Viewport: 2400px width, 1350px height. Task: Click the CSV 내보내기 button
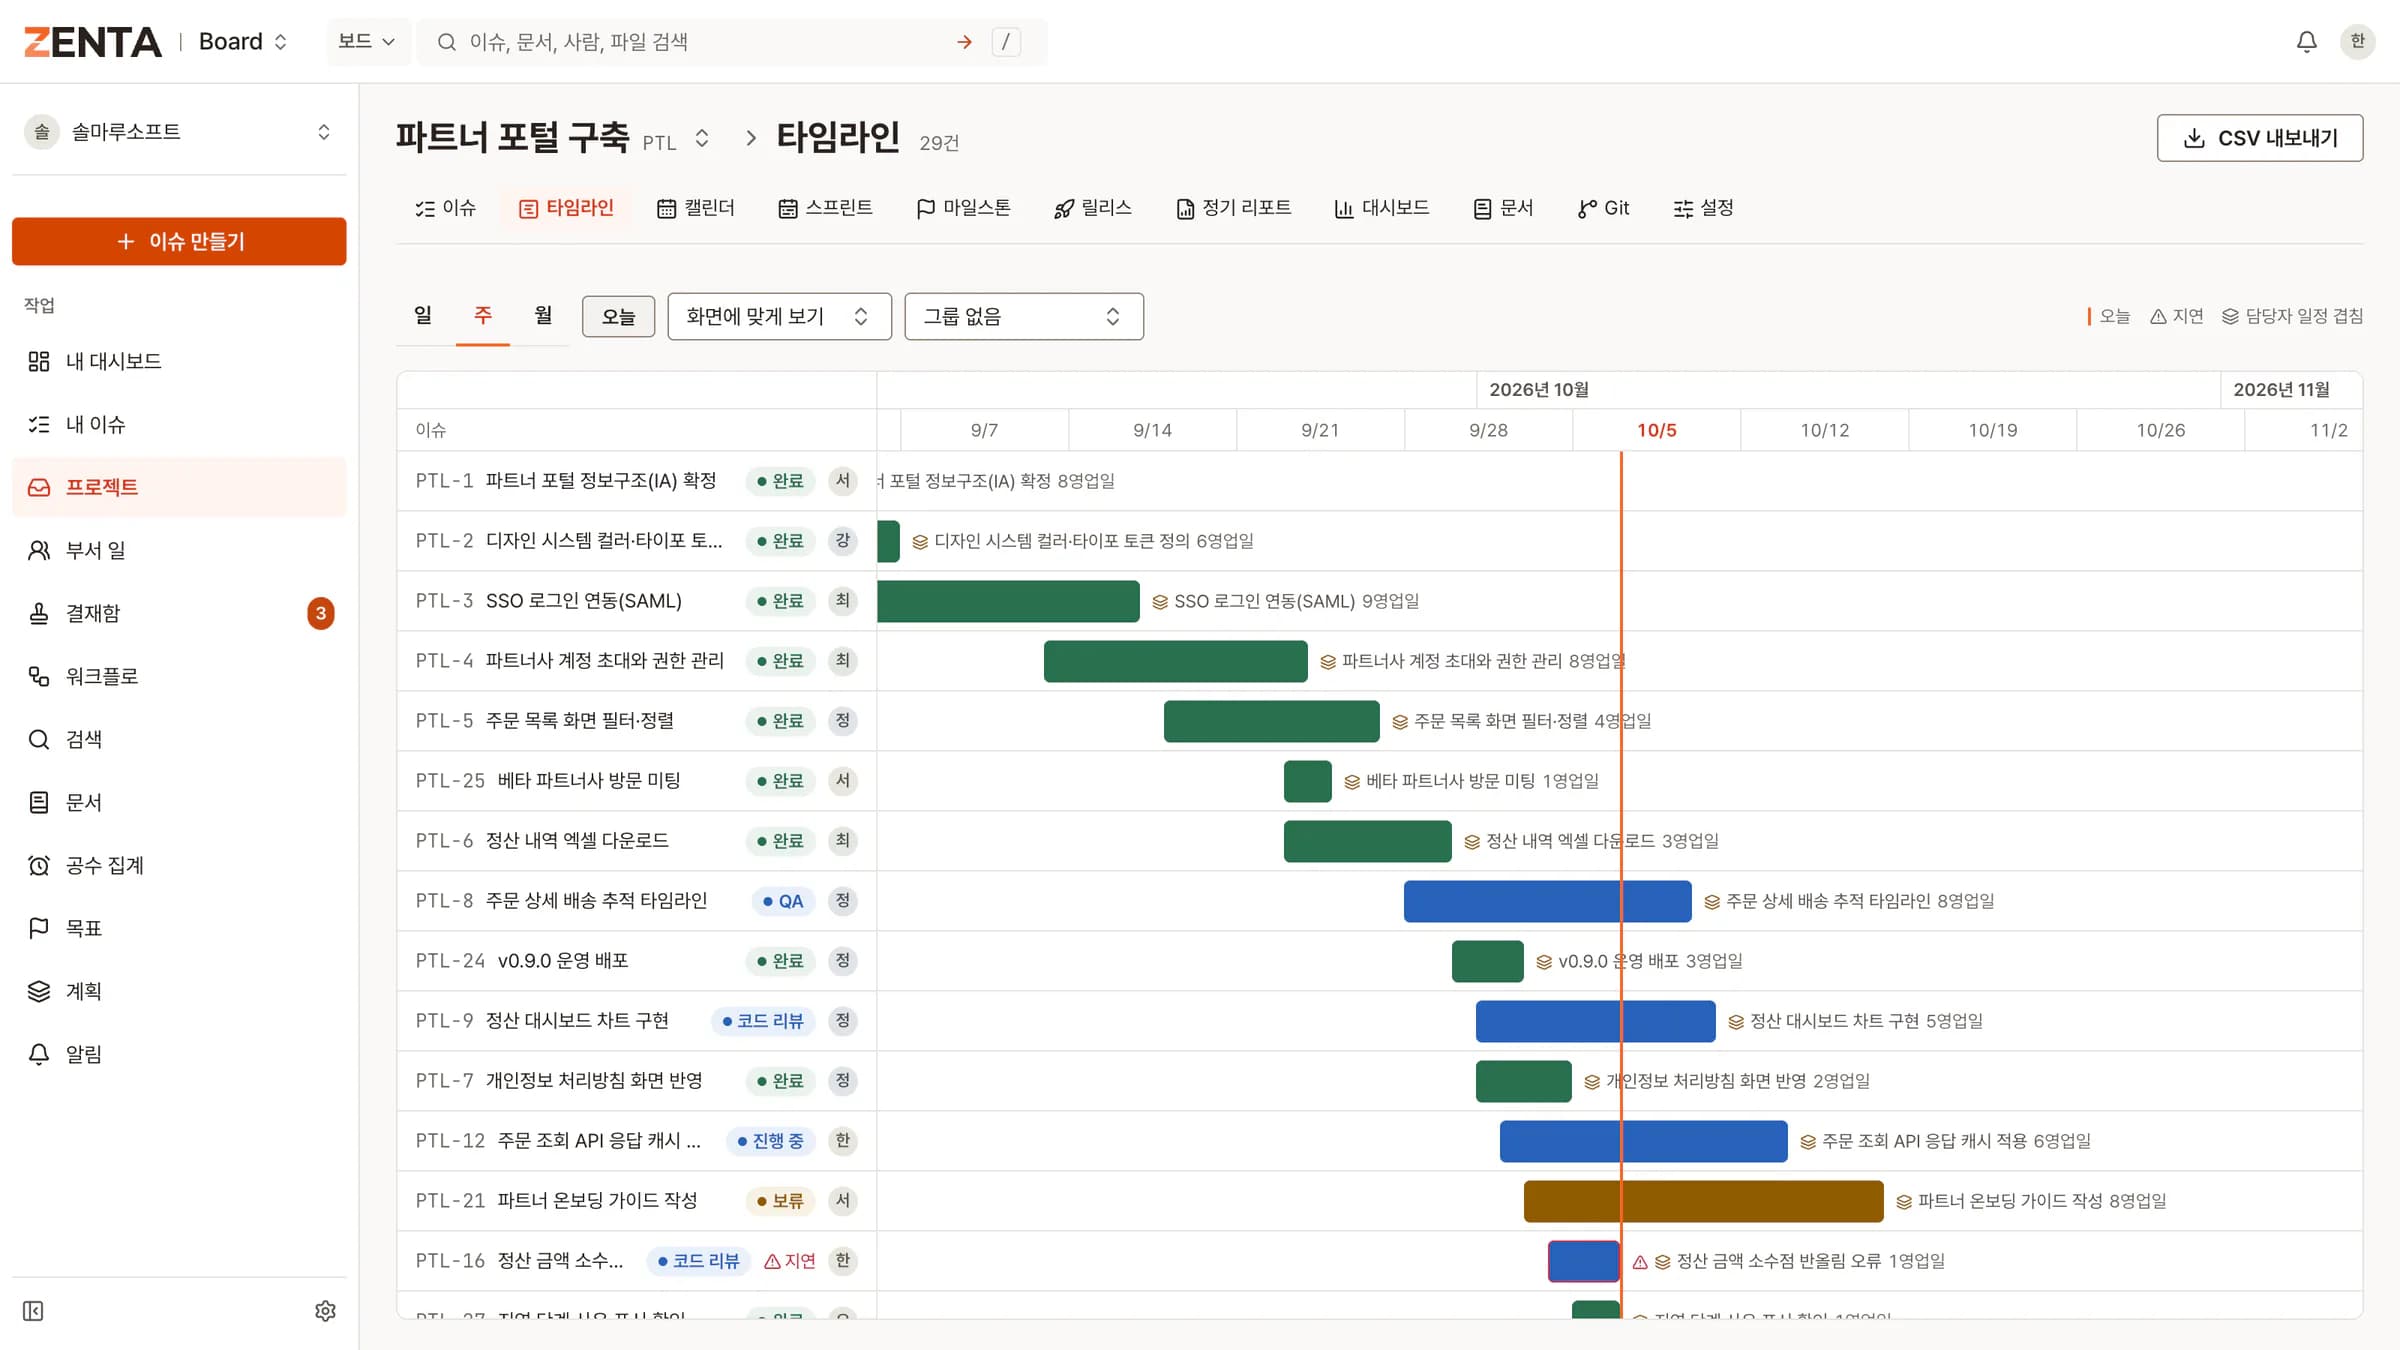[2260, 138]
